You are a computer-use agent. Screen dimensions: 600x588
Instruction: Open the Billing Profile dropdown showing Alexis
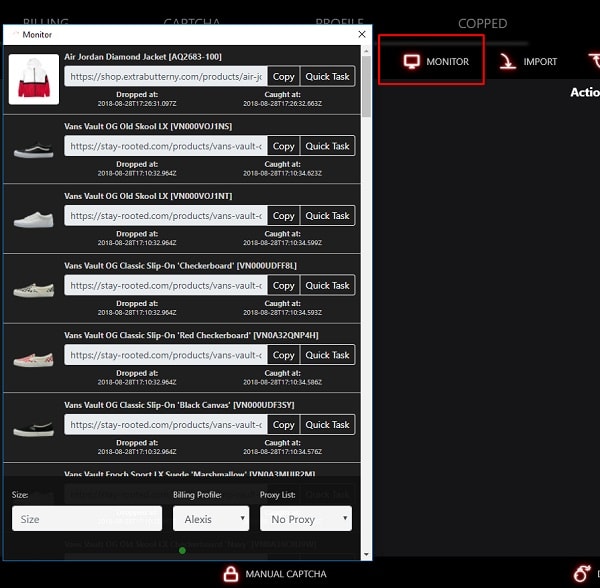point(211,519)
